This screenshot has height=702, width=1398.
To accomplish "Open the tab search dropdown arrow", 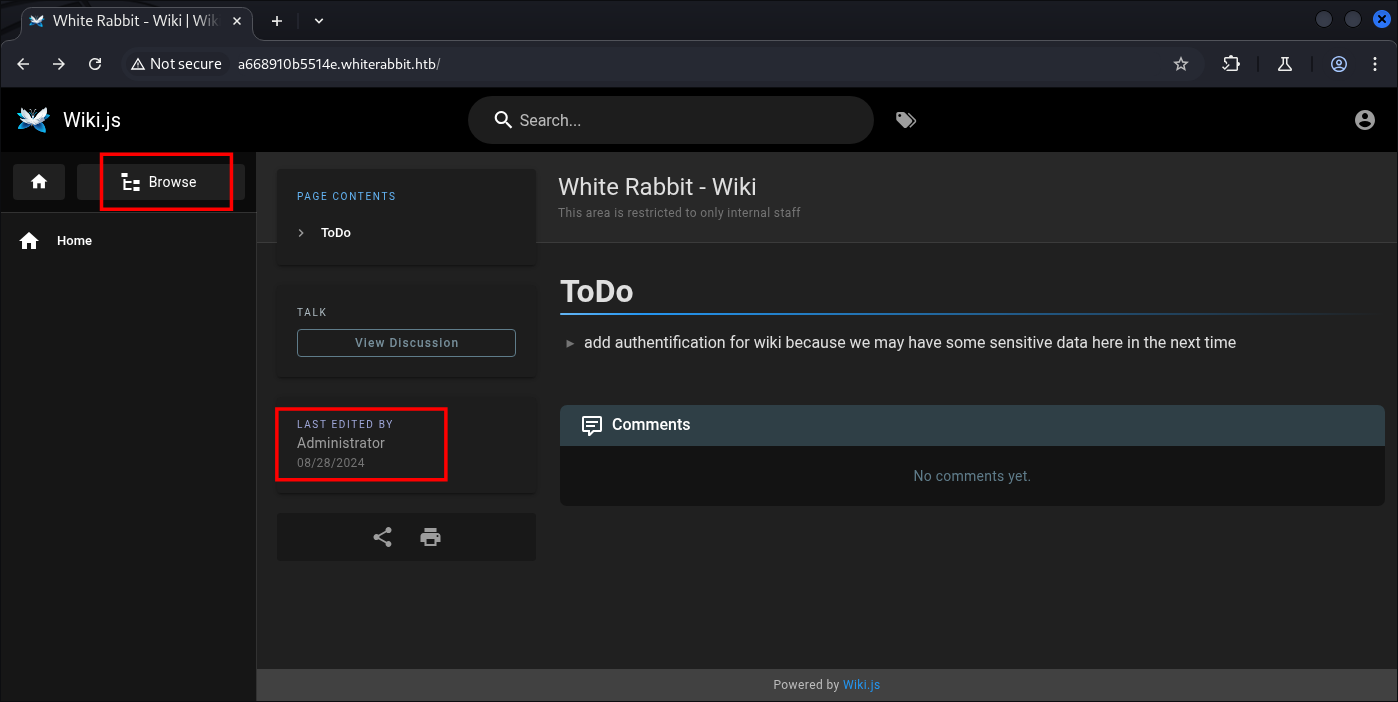I will pos(319,20).
